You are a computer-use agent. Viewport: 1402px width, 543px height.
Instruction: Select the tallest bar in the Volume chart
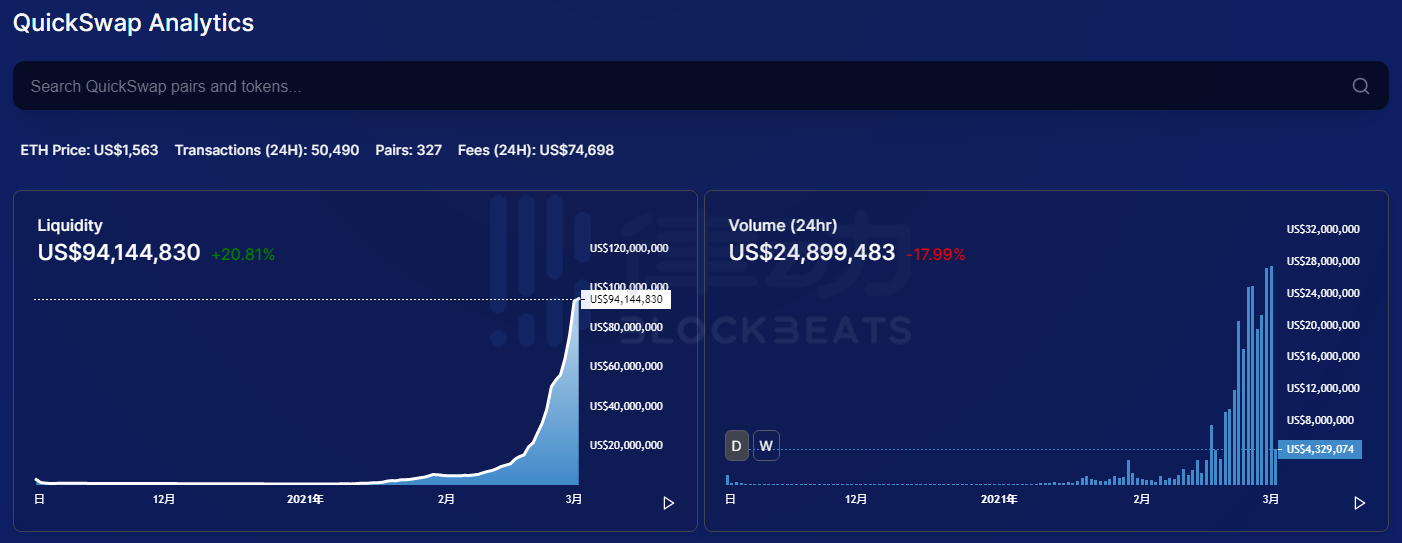tap(1271, 375)
